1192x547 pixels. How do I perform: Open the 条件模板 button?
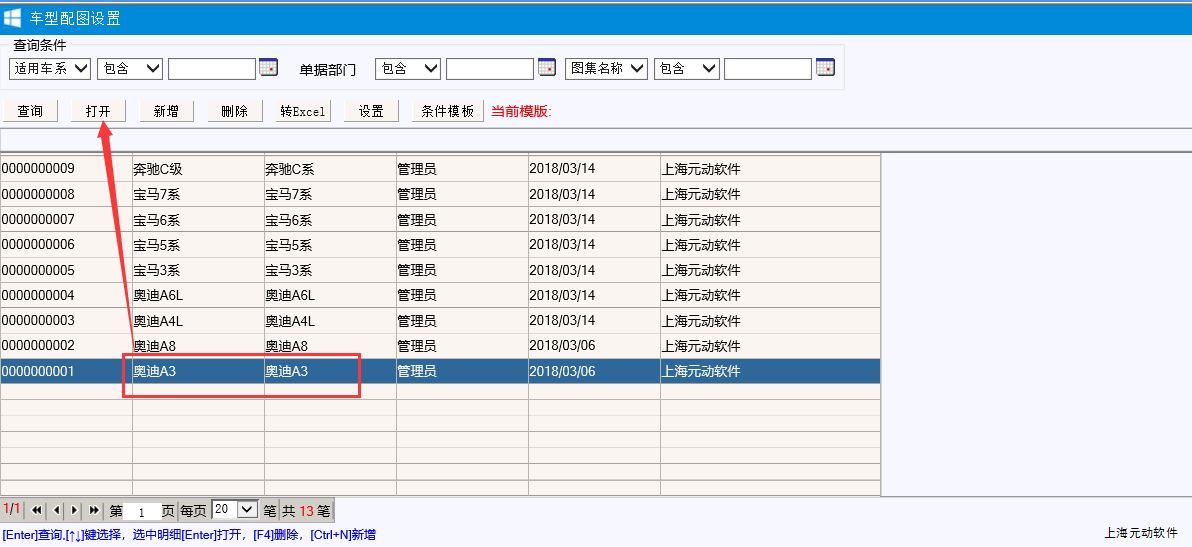click(447, 111)
